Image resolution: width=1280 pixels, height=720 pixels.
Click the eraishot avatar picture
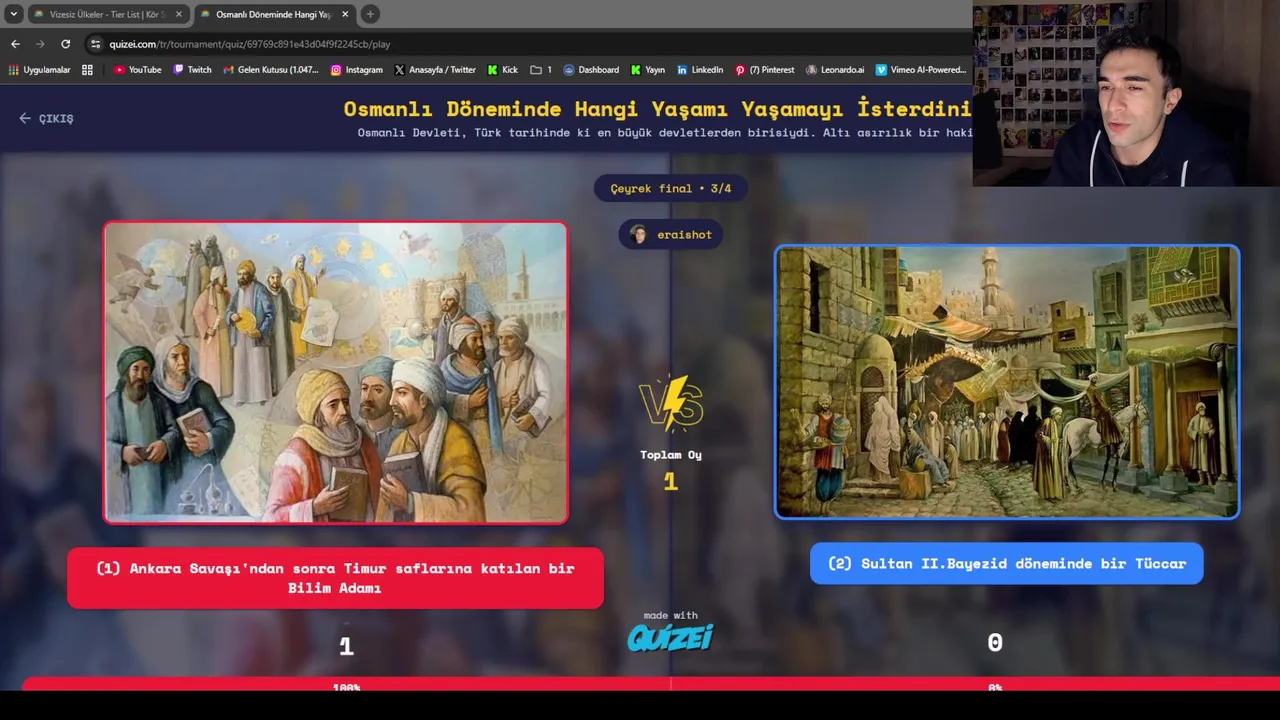click(638, 235)
